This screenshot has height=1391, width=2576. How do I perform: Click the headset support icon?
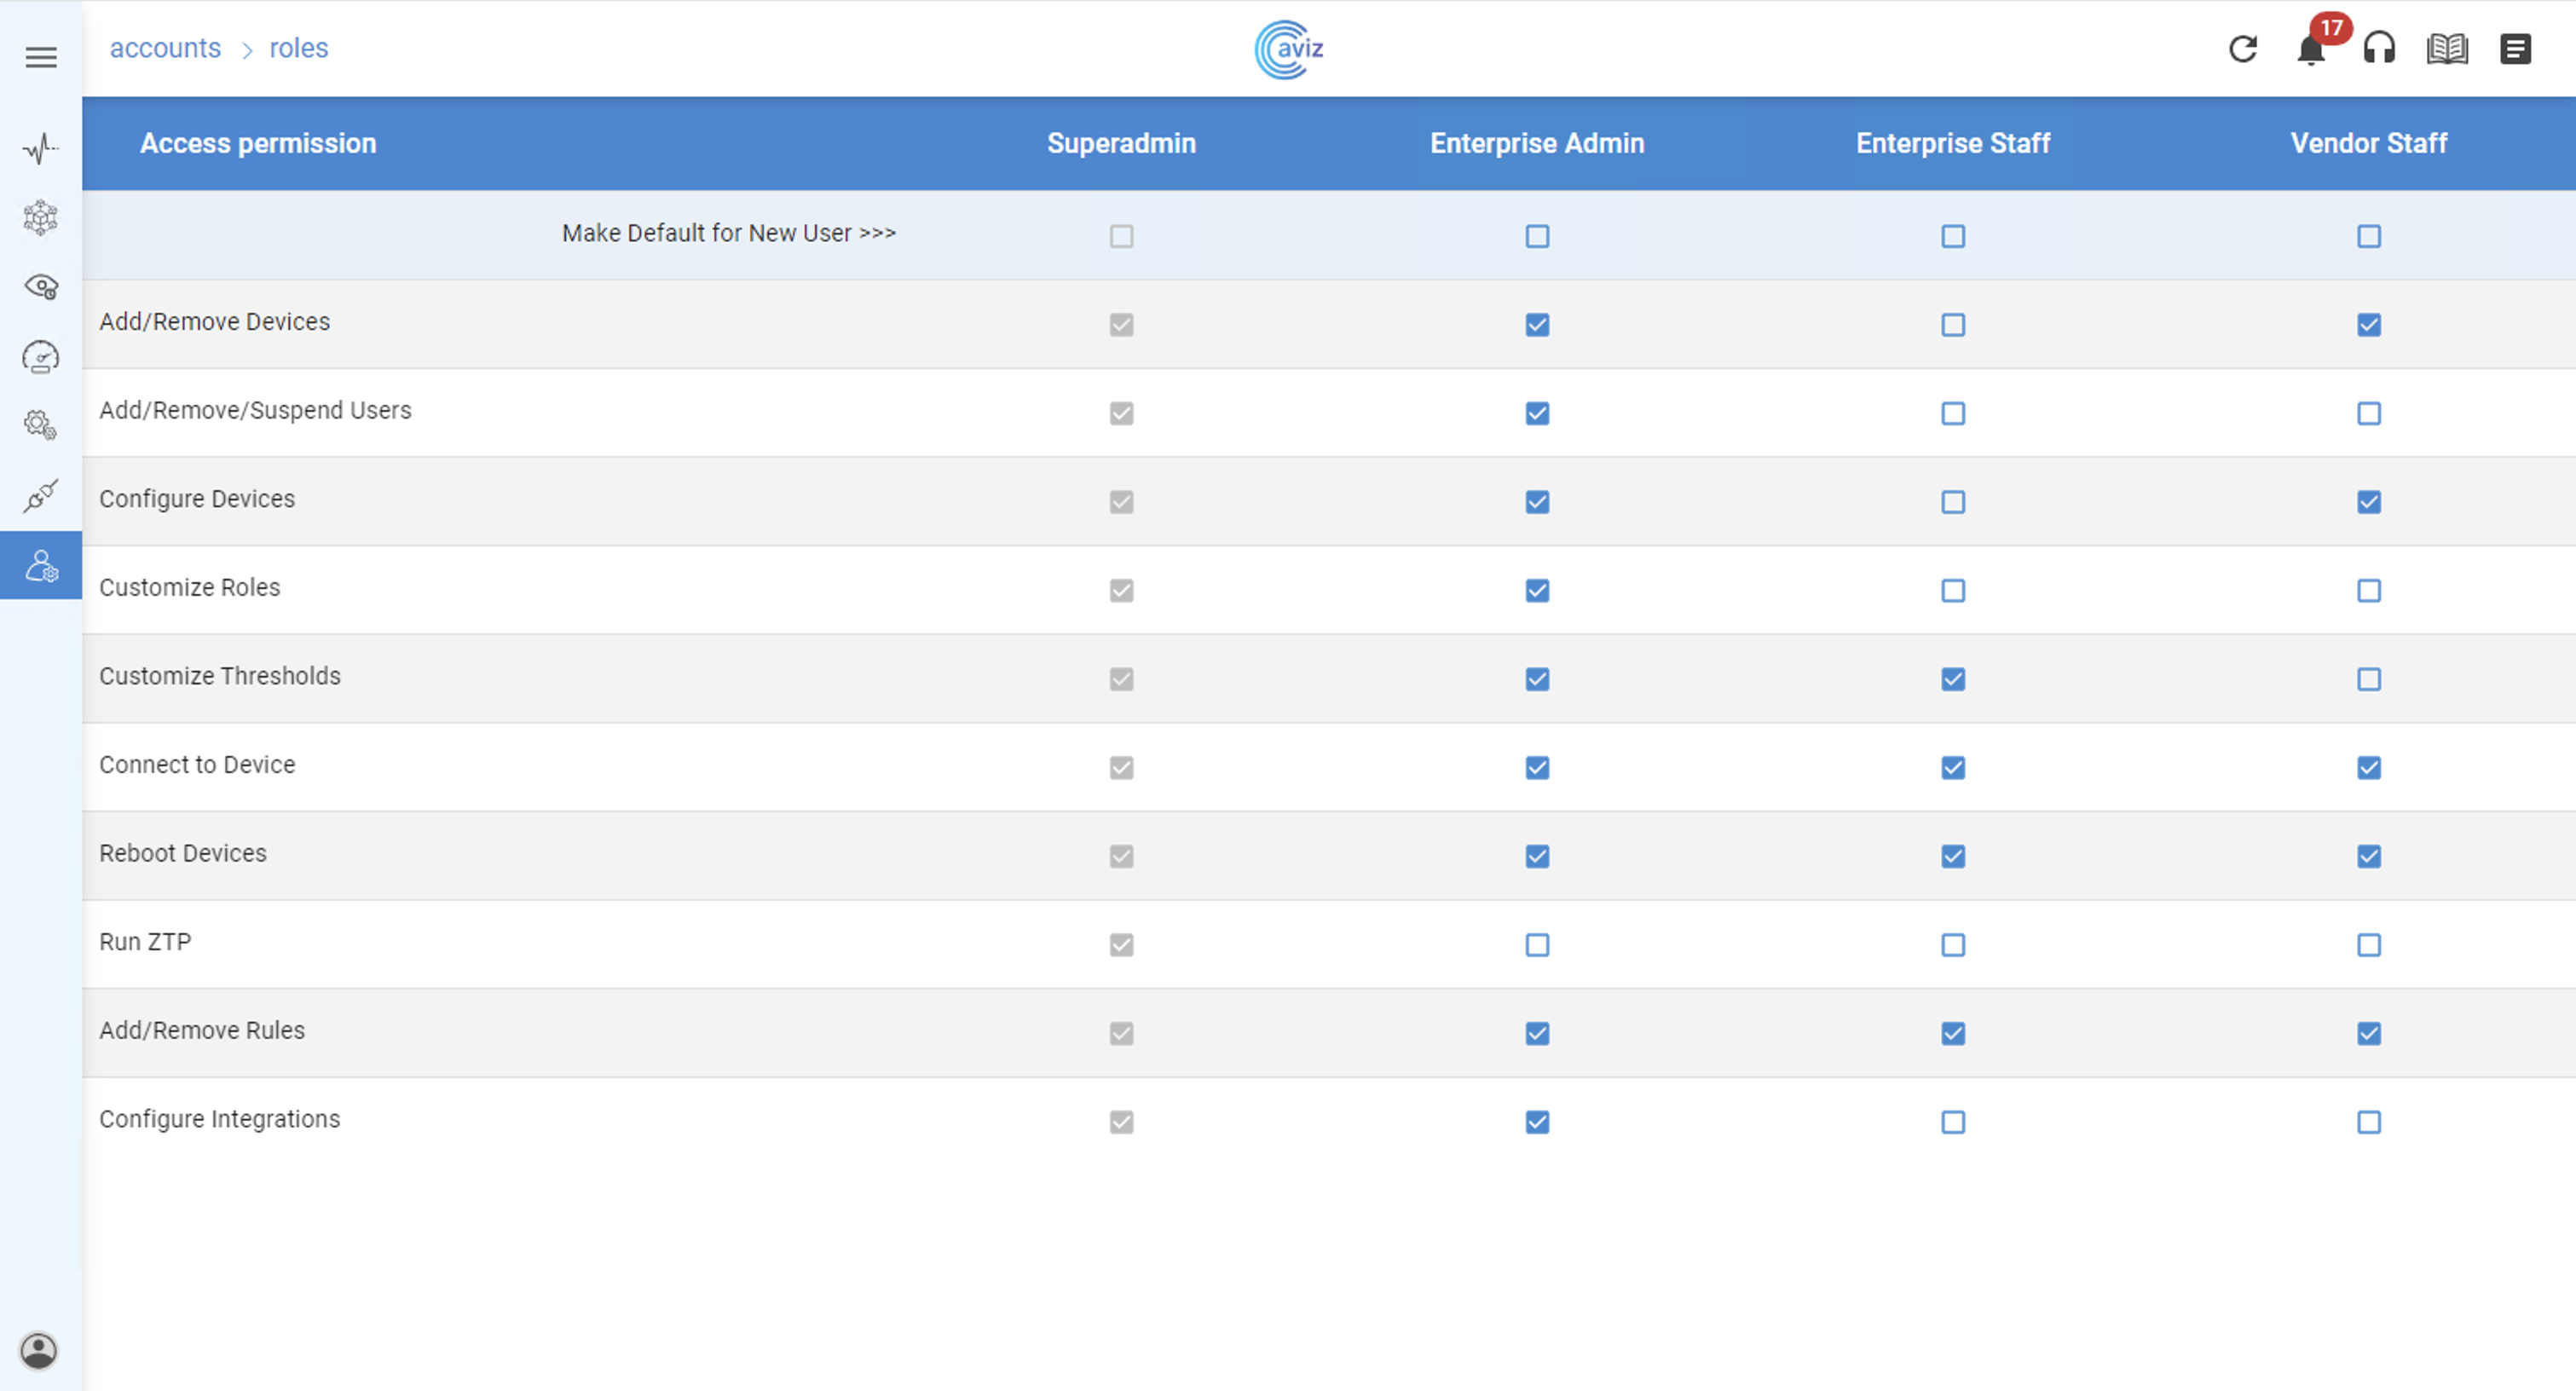(x=2379, y=49)
